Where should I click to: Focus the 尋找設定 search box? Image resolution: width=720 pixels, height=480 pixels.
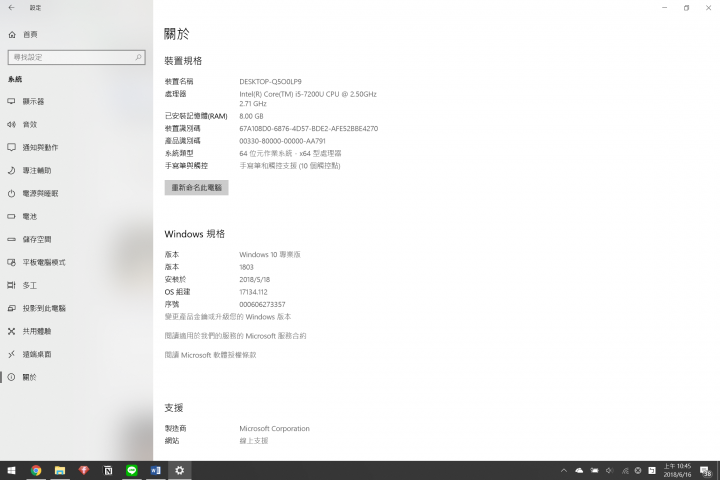pos(77,57)
